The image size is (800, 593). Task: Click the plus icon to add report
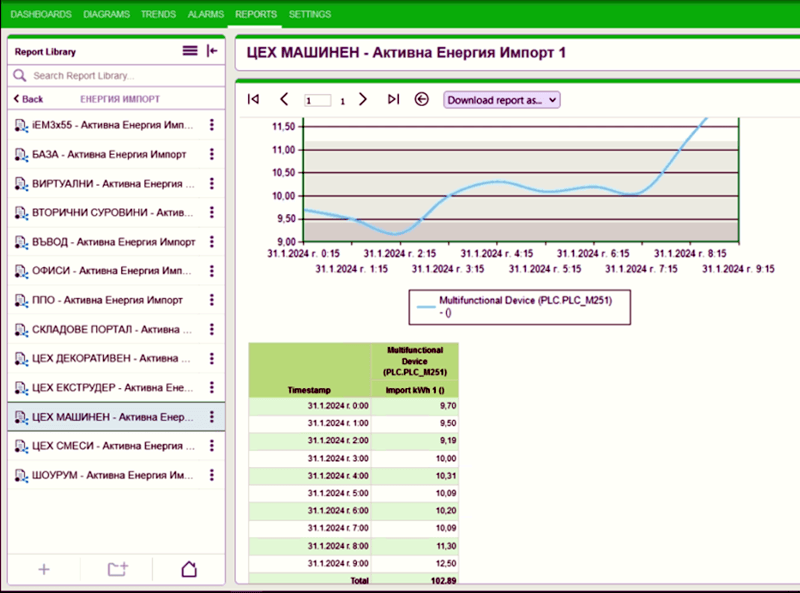pyautogui.click(x=44, y=569)
